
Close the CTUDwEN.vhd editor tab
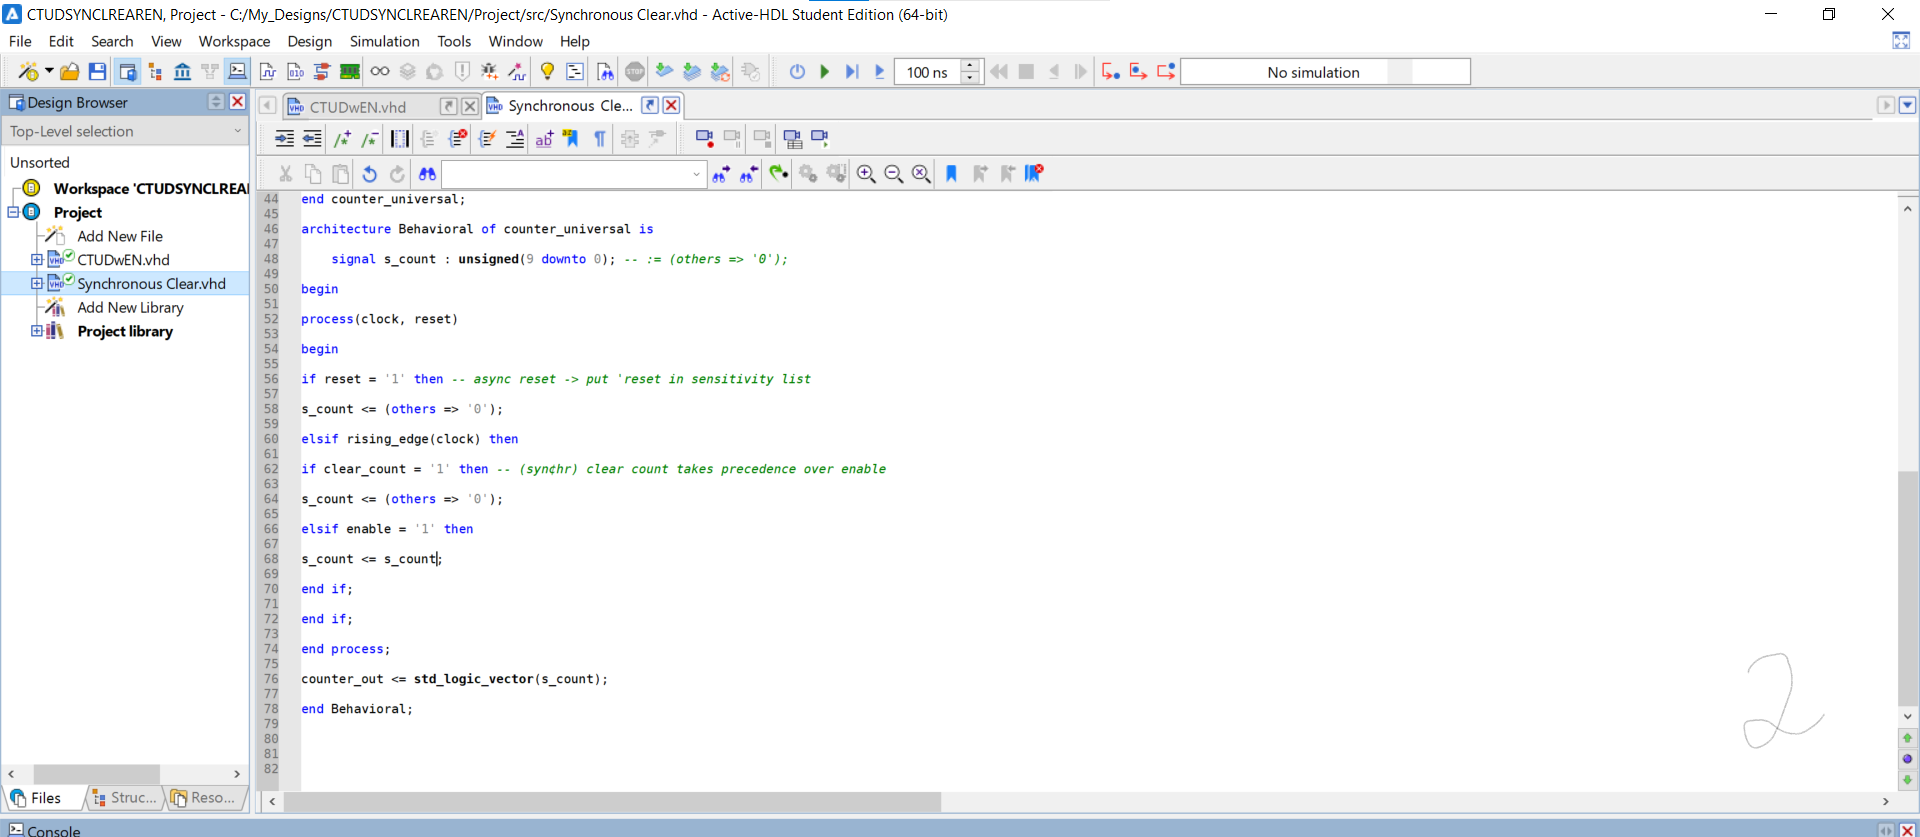(469, 106)
